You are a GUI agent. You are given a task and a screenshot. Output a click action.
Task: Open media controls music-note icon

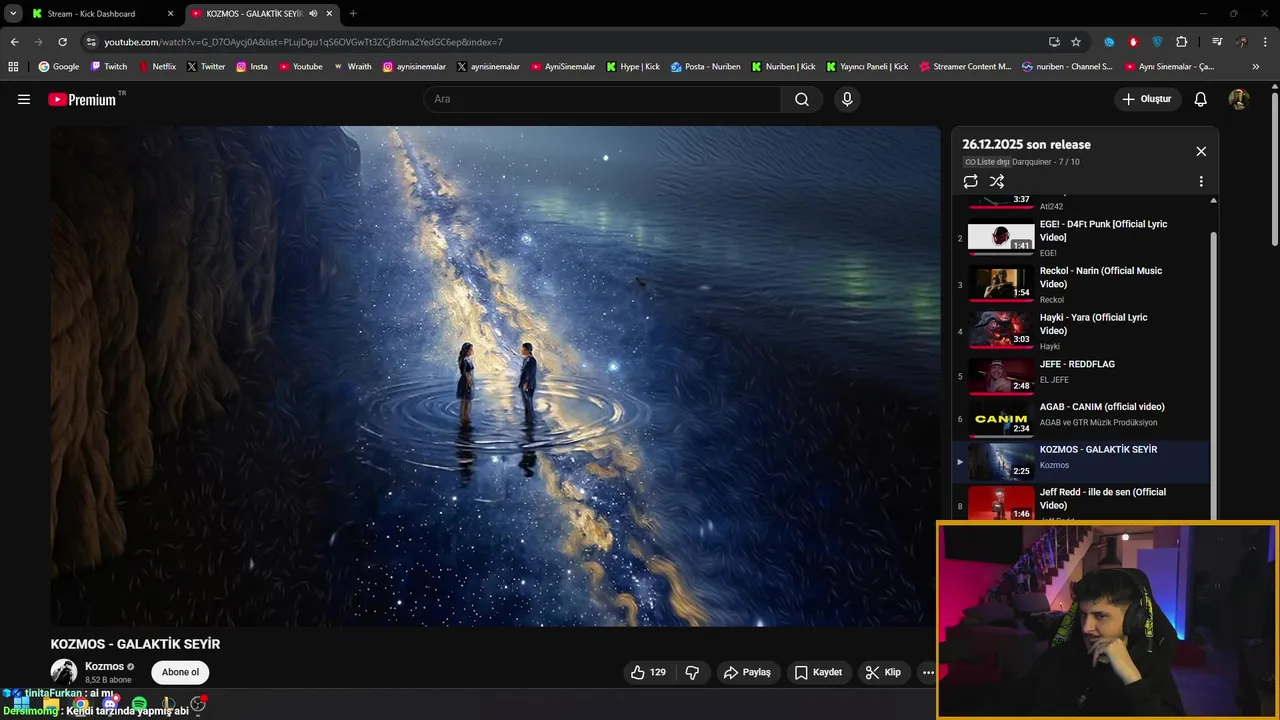click(x=1217, y=42)
